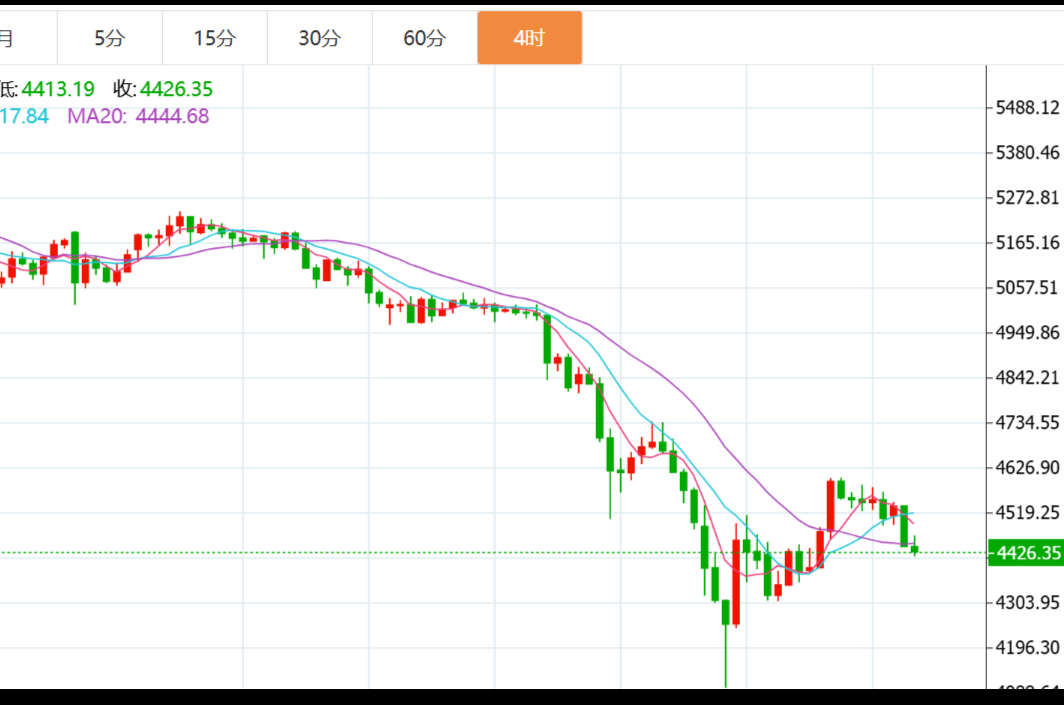Viewport: 1064px width, 705px height.
Task: Click the purple MA20 4444.68 indicator label
Action: click(138, 116)
